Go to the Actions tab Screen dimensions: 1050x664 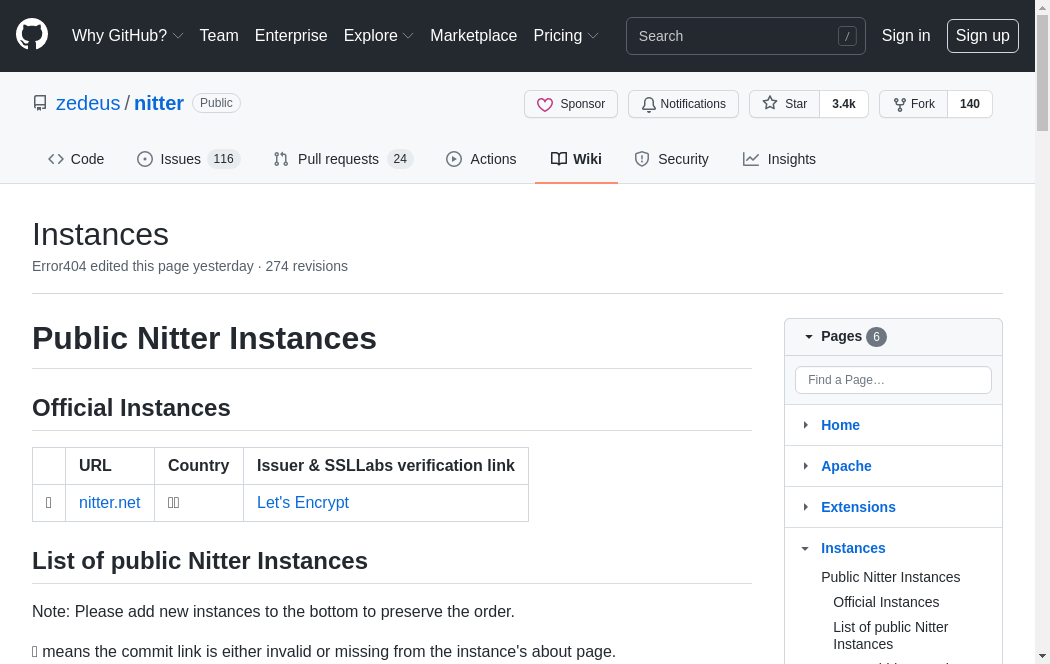(x=481, y=159)
